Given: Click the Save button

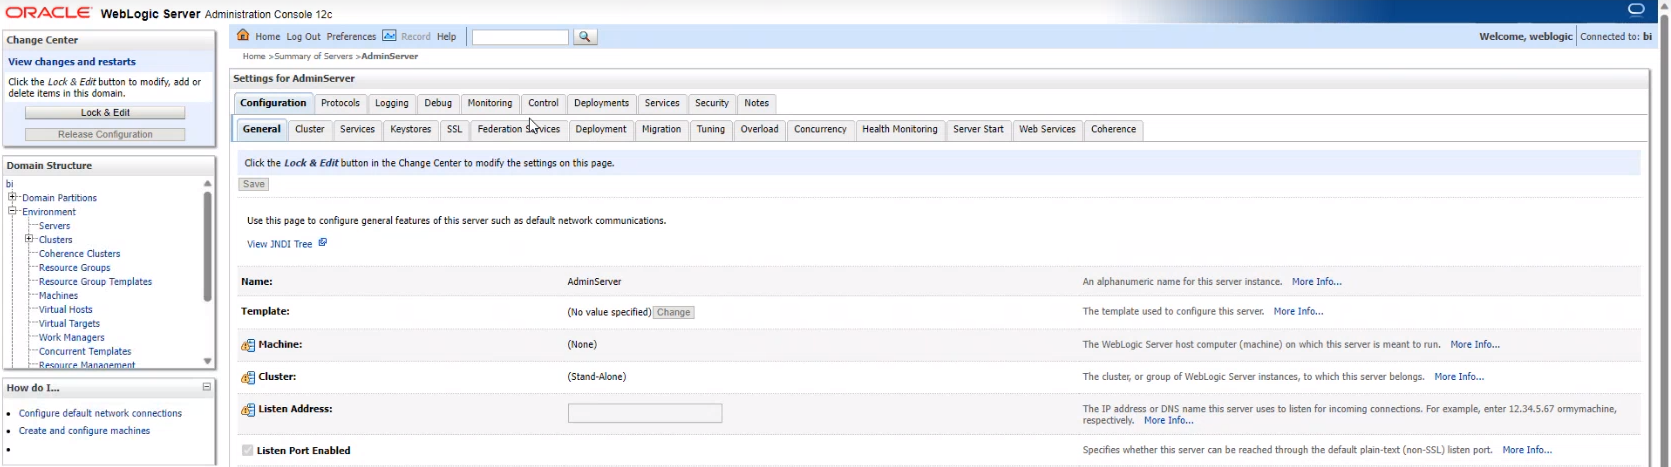Looking at the screenshot, I should 254,184.
